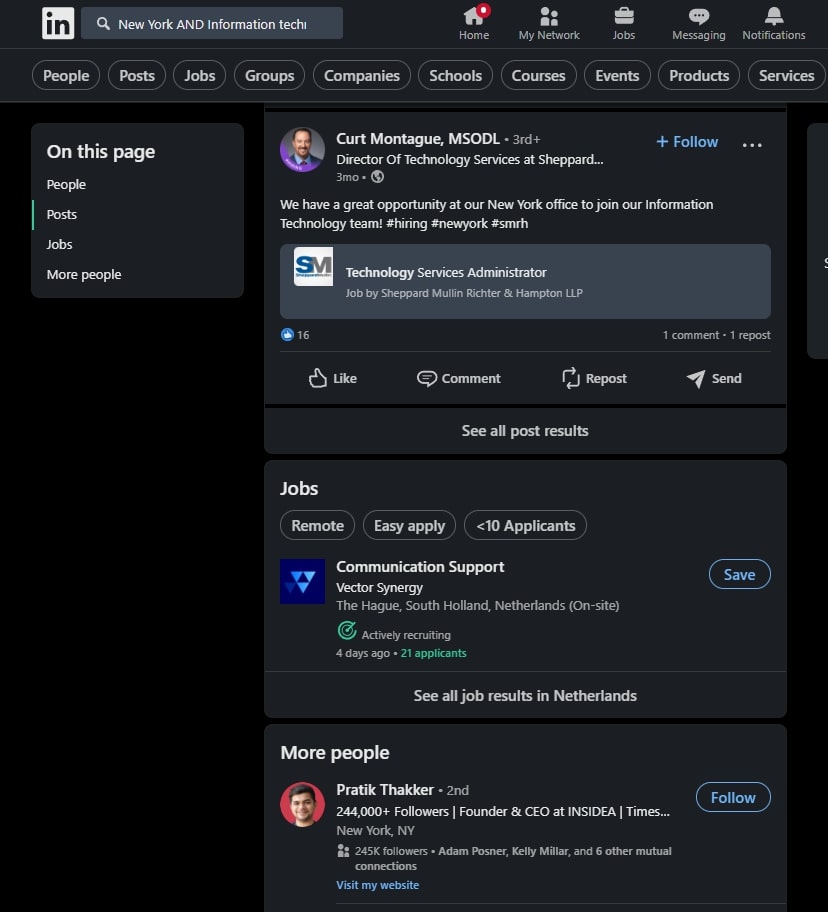828x912 pixels.
Task: Repost Curt Montague's post
Action: [x=594, y=378]
